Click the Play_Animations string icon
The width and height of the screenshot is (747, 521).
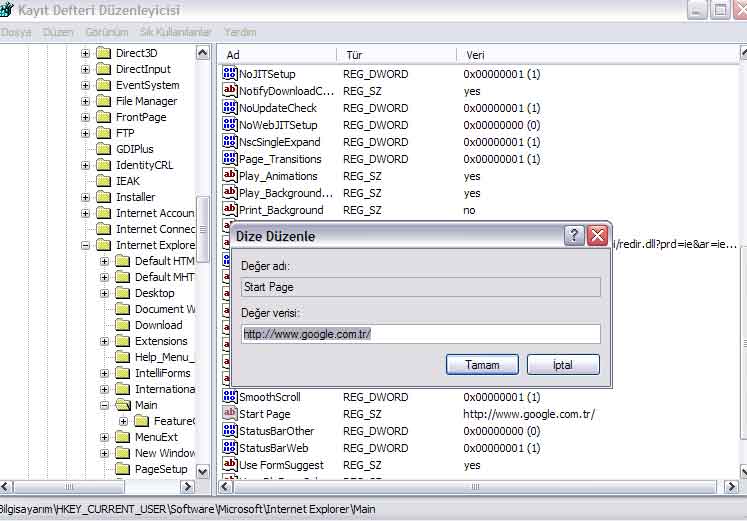pos(230,176)
